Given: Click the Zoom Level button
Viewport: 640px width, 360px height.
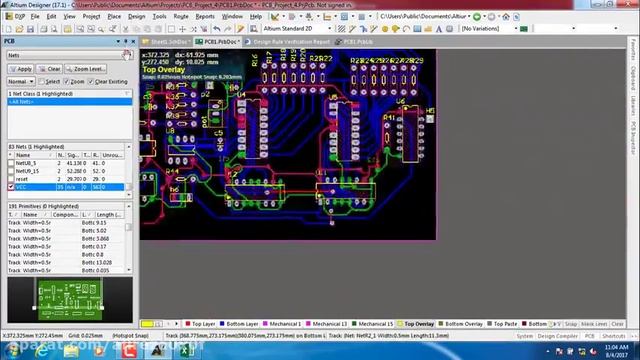Looking at the screenshot, I should coord(86,69).
